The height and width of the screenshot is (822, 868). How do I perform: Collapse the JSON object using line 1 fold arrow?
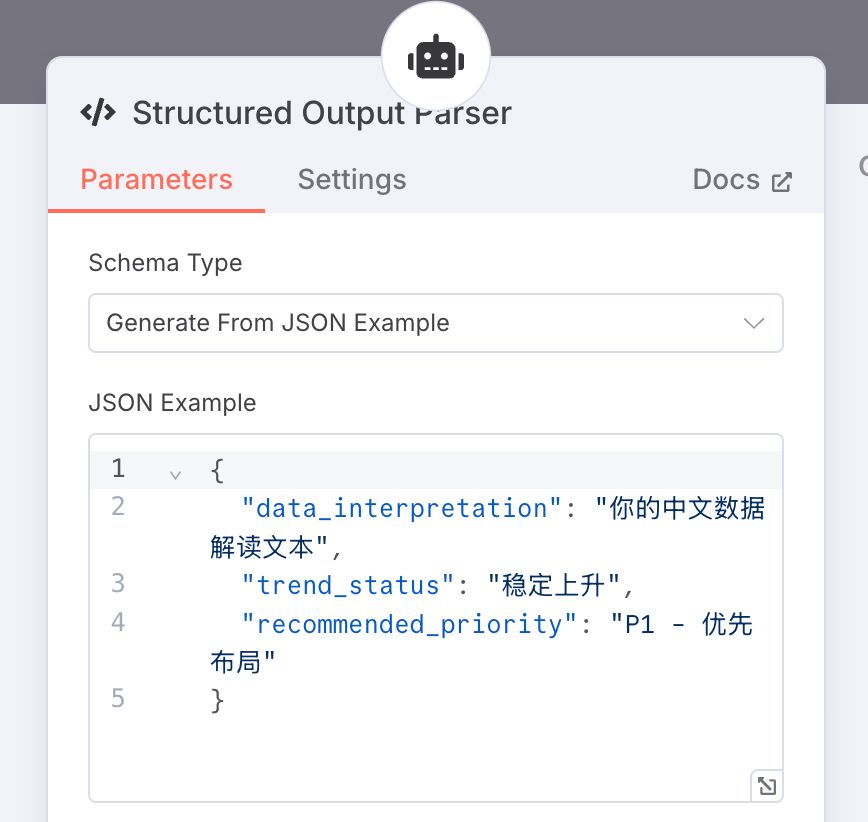(x=176, y=473)
